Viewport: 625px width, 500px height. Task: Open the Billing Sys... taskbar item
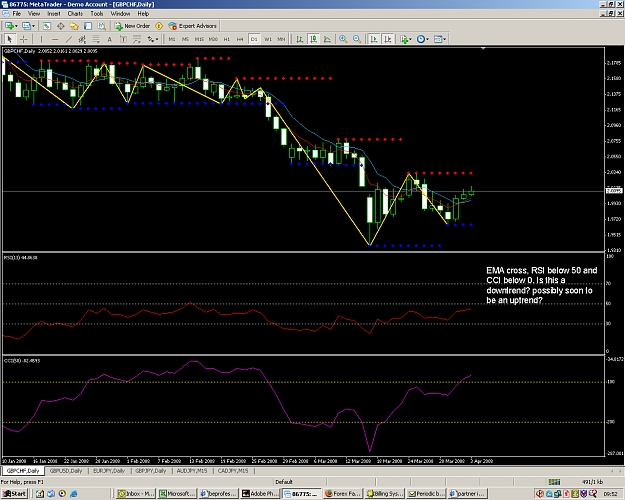[385, 494]
